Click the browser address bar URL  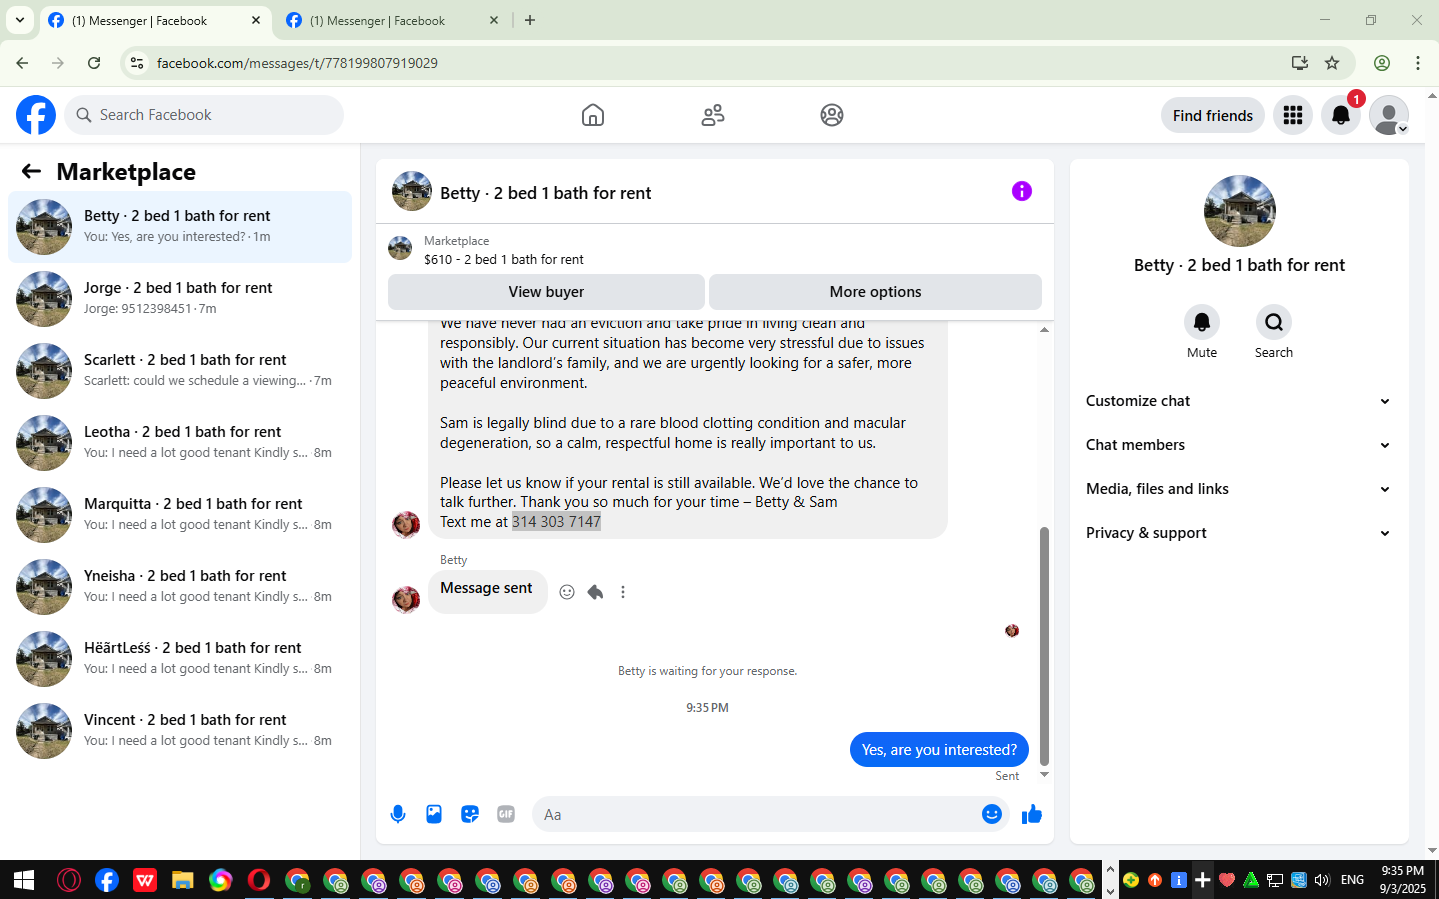pyautogui.click(x=297, y=63)
